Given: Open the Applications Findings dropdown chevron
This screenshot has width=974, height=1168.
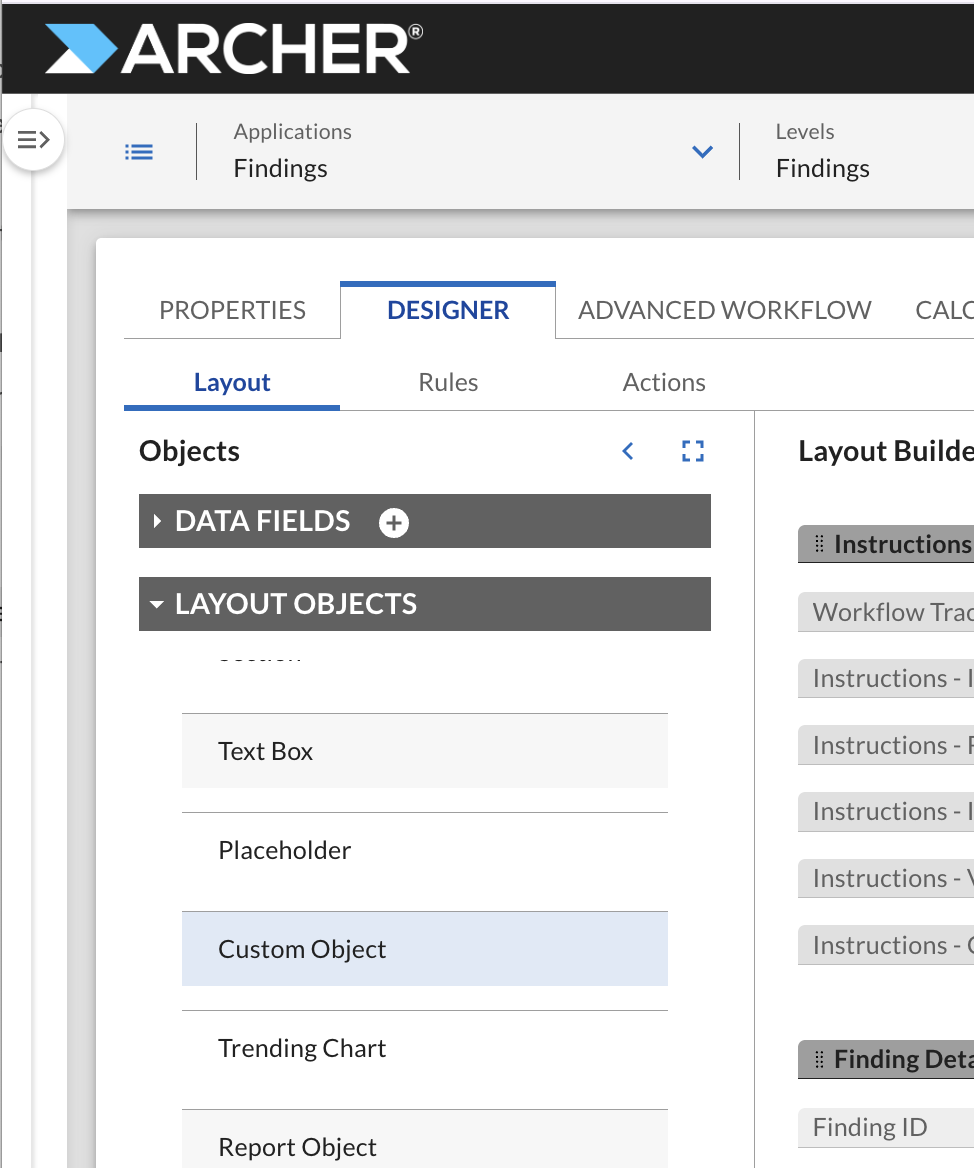Looking at the screenshot, I should 702,152.
